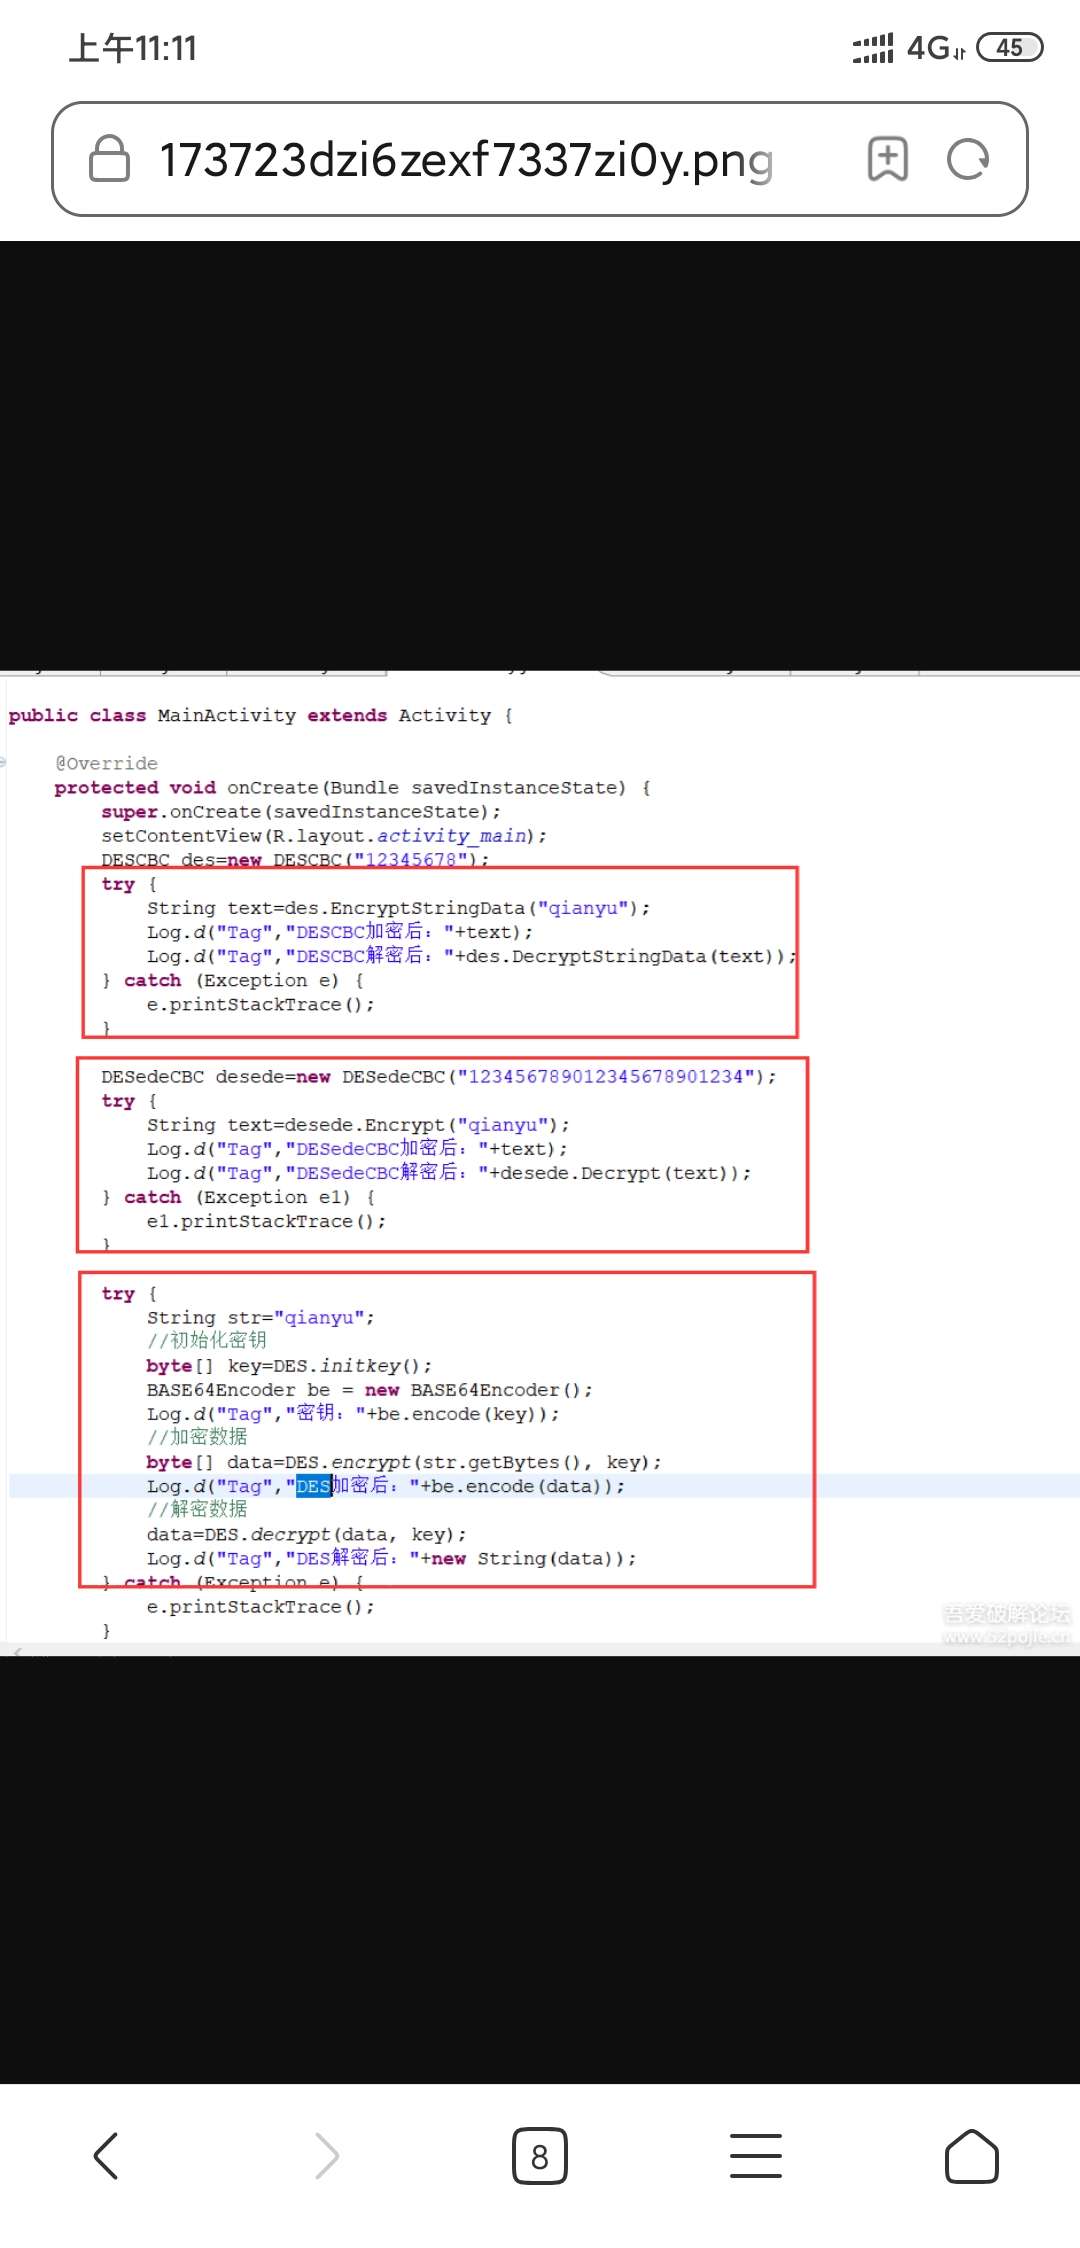
Task: Tap the add bookmark icon
Action: pyautogui.click(x=887, y=159)
